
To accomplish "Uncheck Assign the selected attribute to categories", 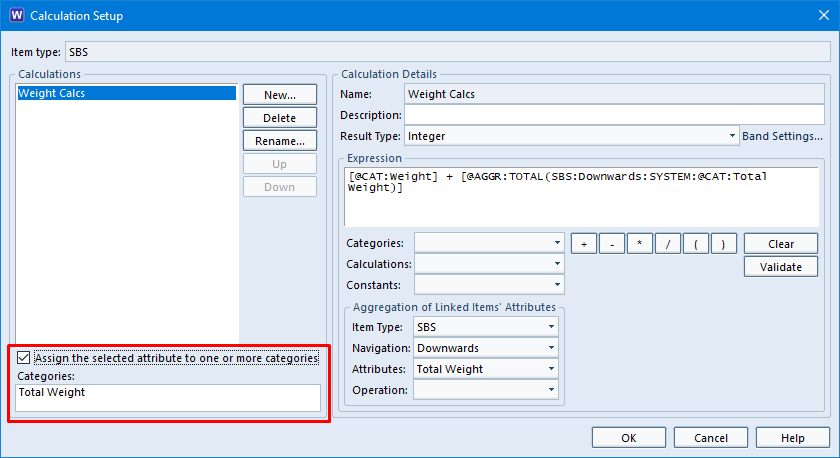I will (x=24, y=357).
